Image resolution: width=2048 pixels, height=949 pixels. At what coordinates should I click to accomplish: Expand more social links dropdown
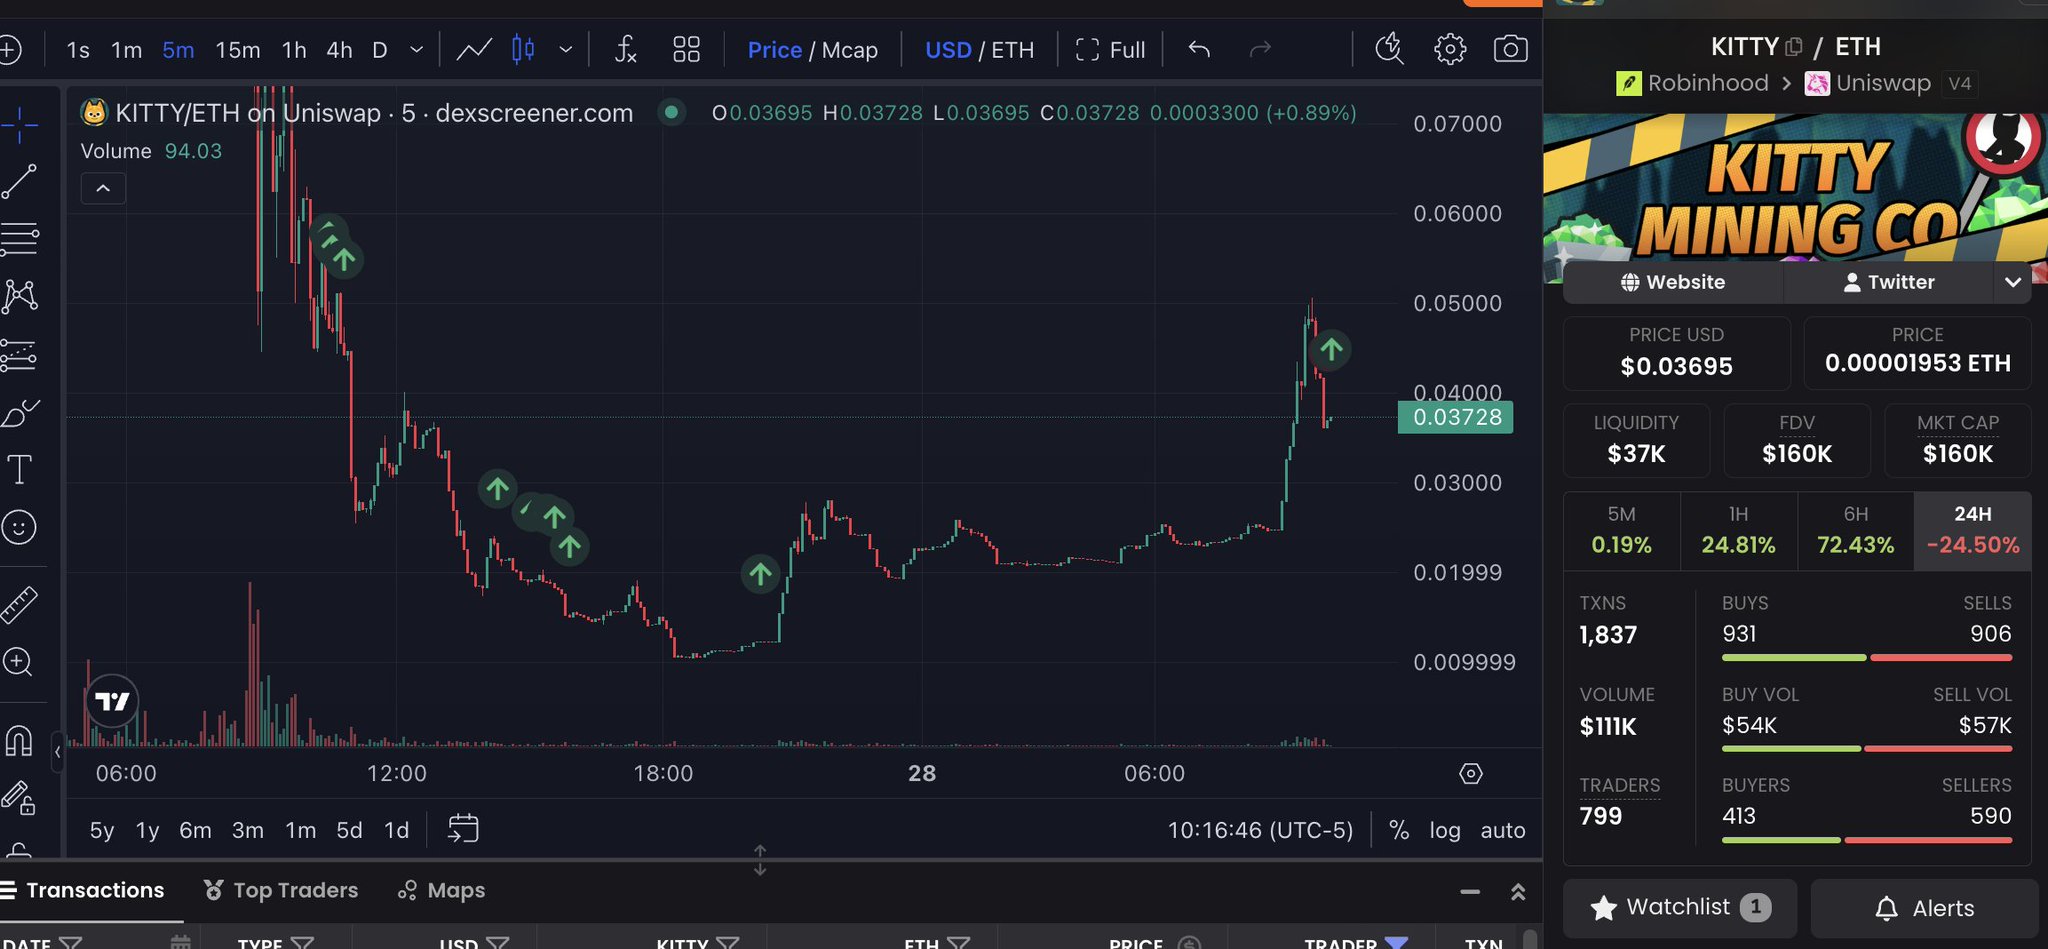[x=2013, y=282]
